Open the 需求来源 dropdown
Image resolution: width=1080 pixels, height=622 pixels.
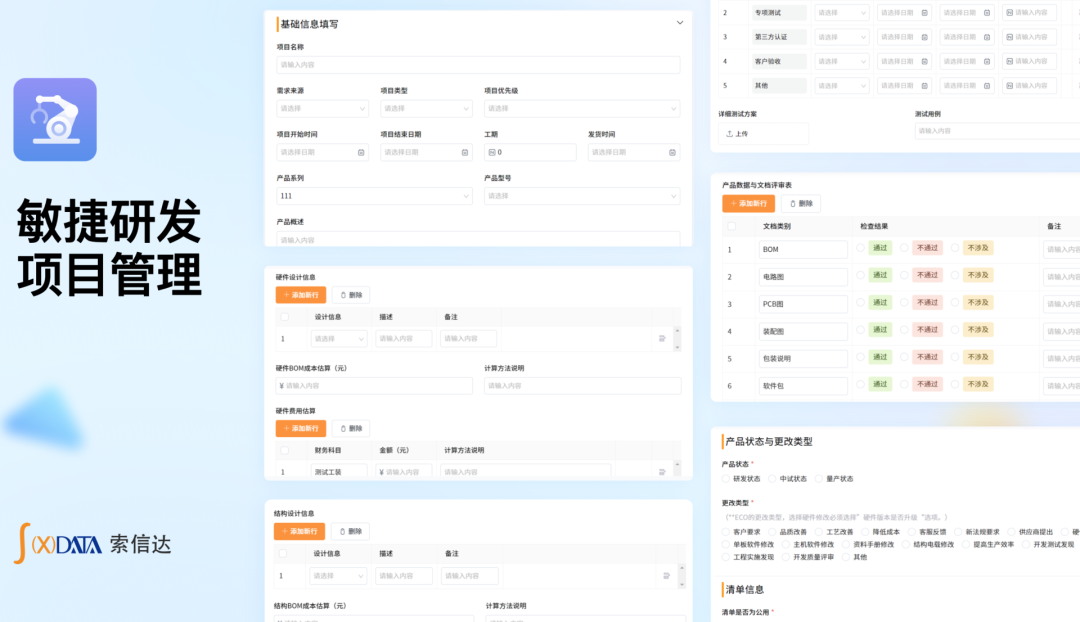point(322,108)
